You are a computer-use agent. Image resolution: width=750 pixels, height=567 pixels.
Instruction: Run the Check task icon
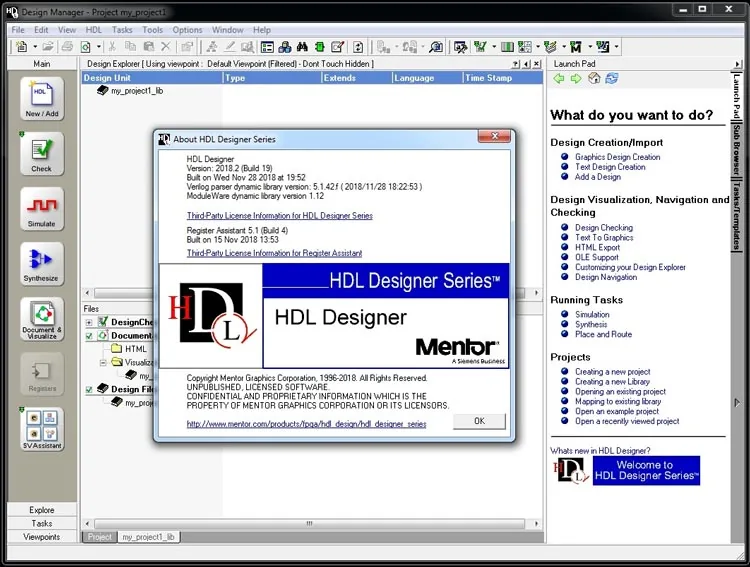click(x=42, y=154)
